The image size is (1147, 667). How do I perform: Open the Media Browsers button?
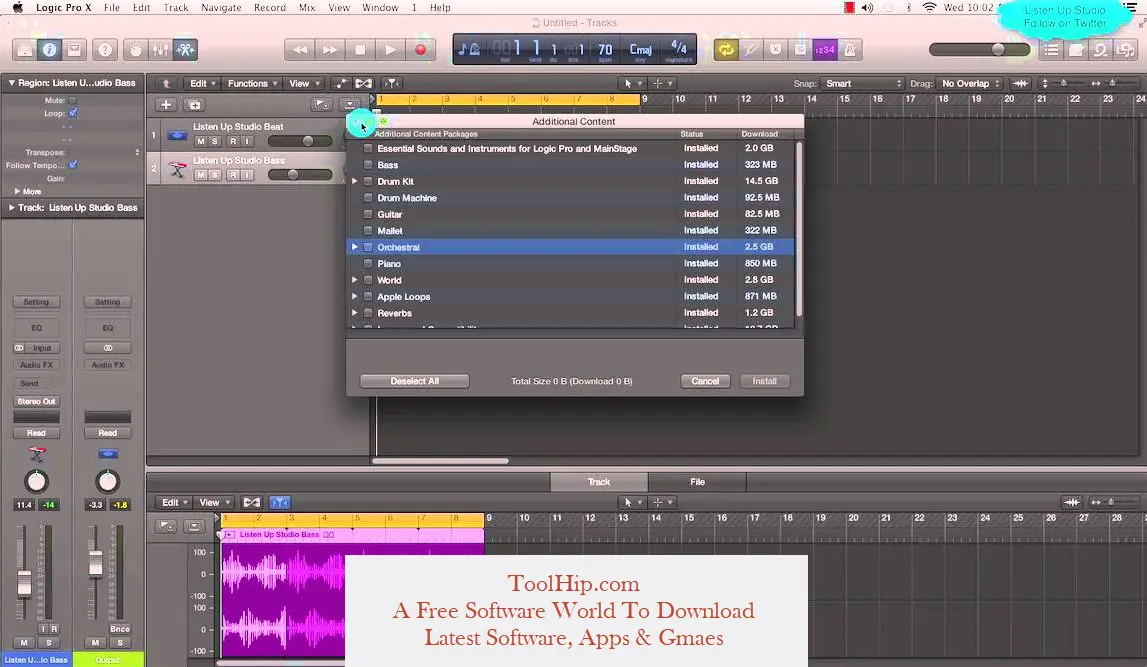pyautogui.click(x=1125, y=50)
